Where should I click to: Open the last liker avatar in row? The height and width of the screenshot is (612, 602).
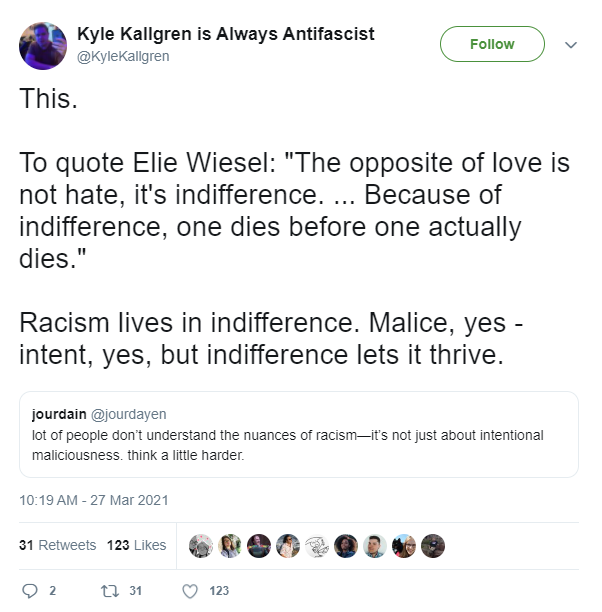pos(433,546)
